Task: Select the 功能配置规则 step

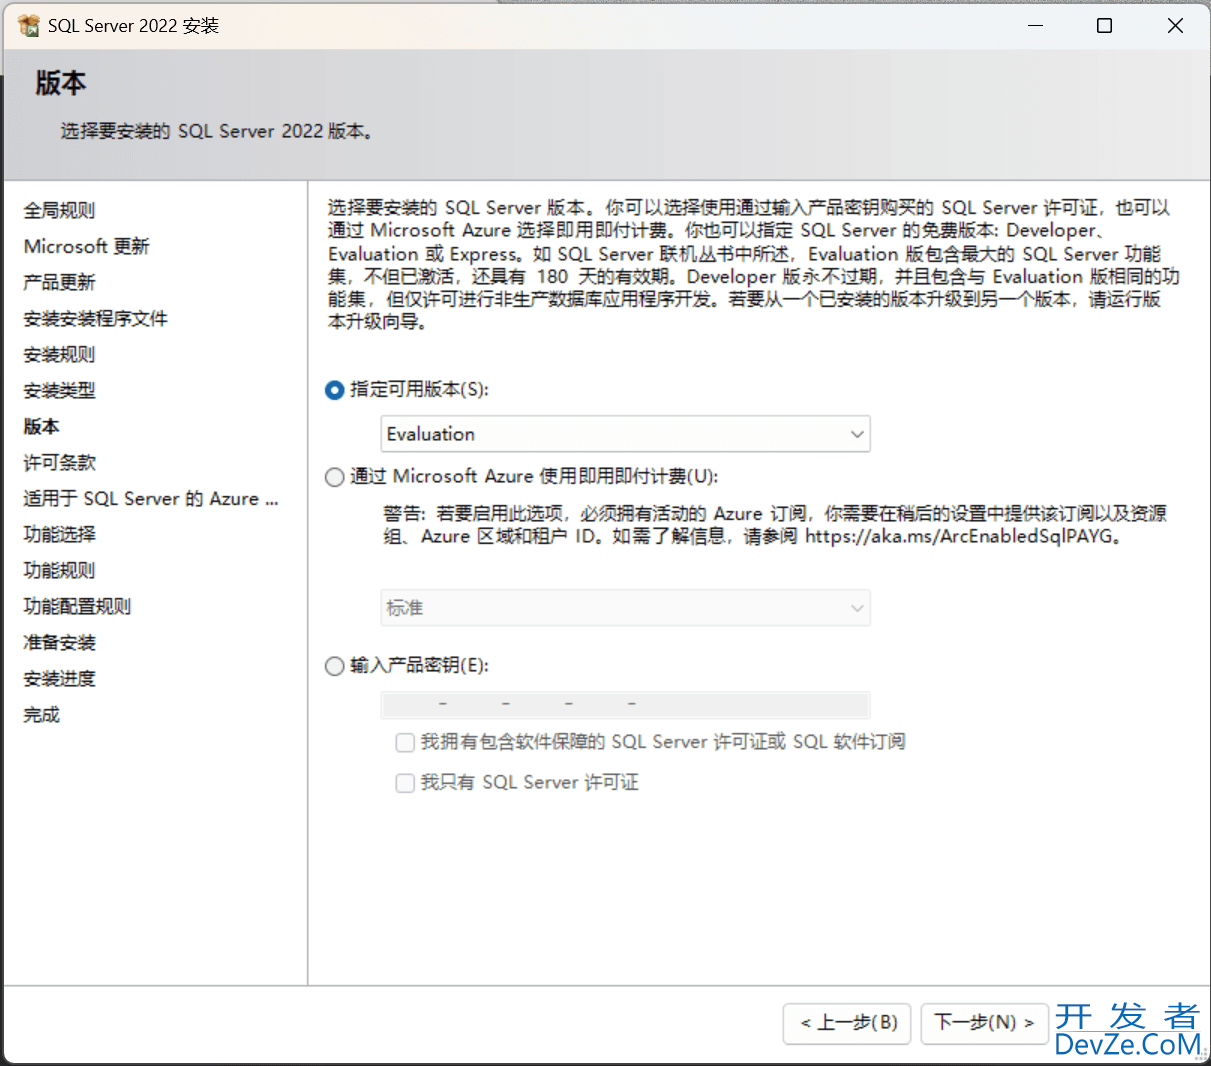Action: (x=78, y=606)
